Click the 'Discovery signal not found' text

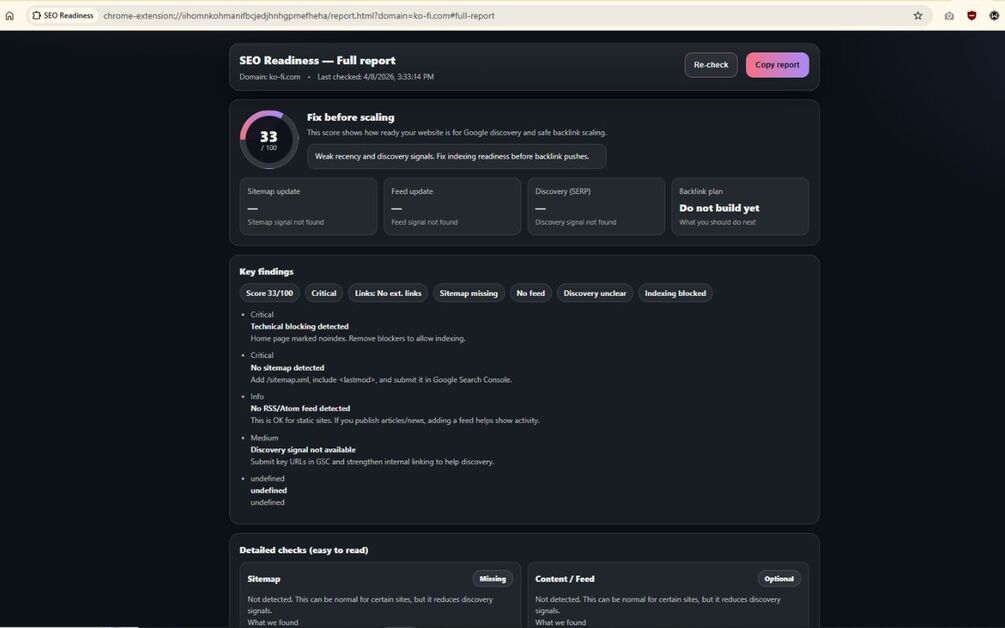[575, 222]
